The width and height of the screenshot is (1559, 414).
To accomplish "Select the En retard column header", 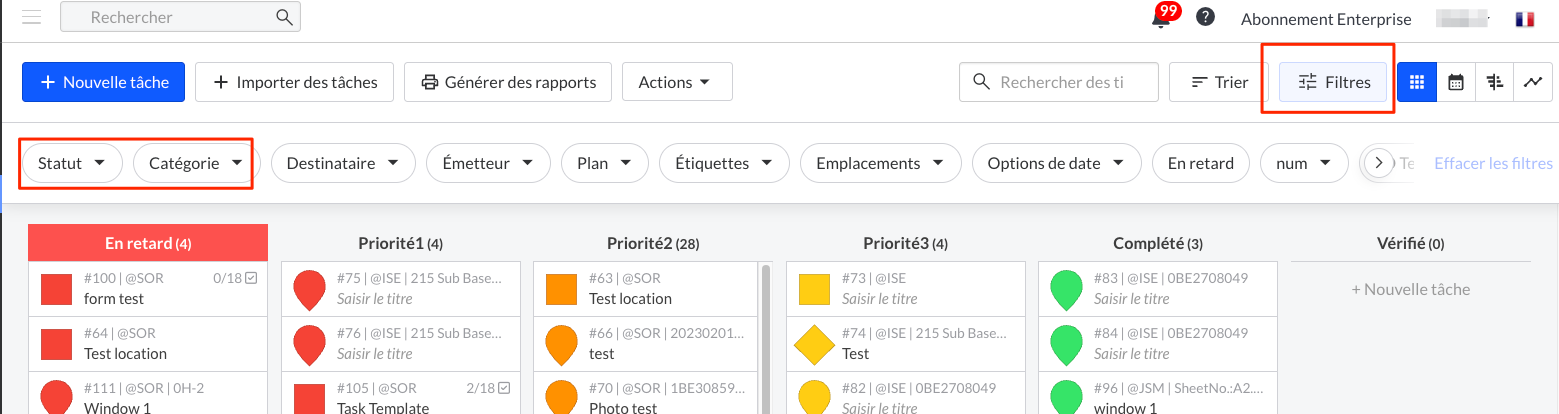I will point(148,243).
